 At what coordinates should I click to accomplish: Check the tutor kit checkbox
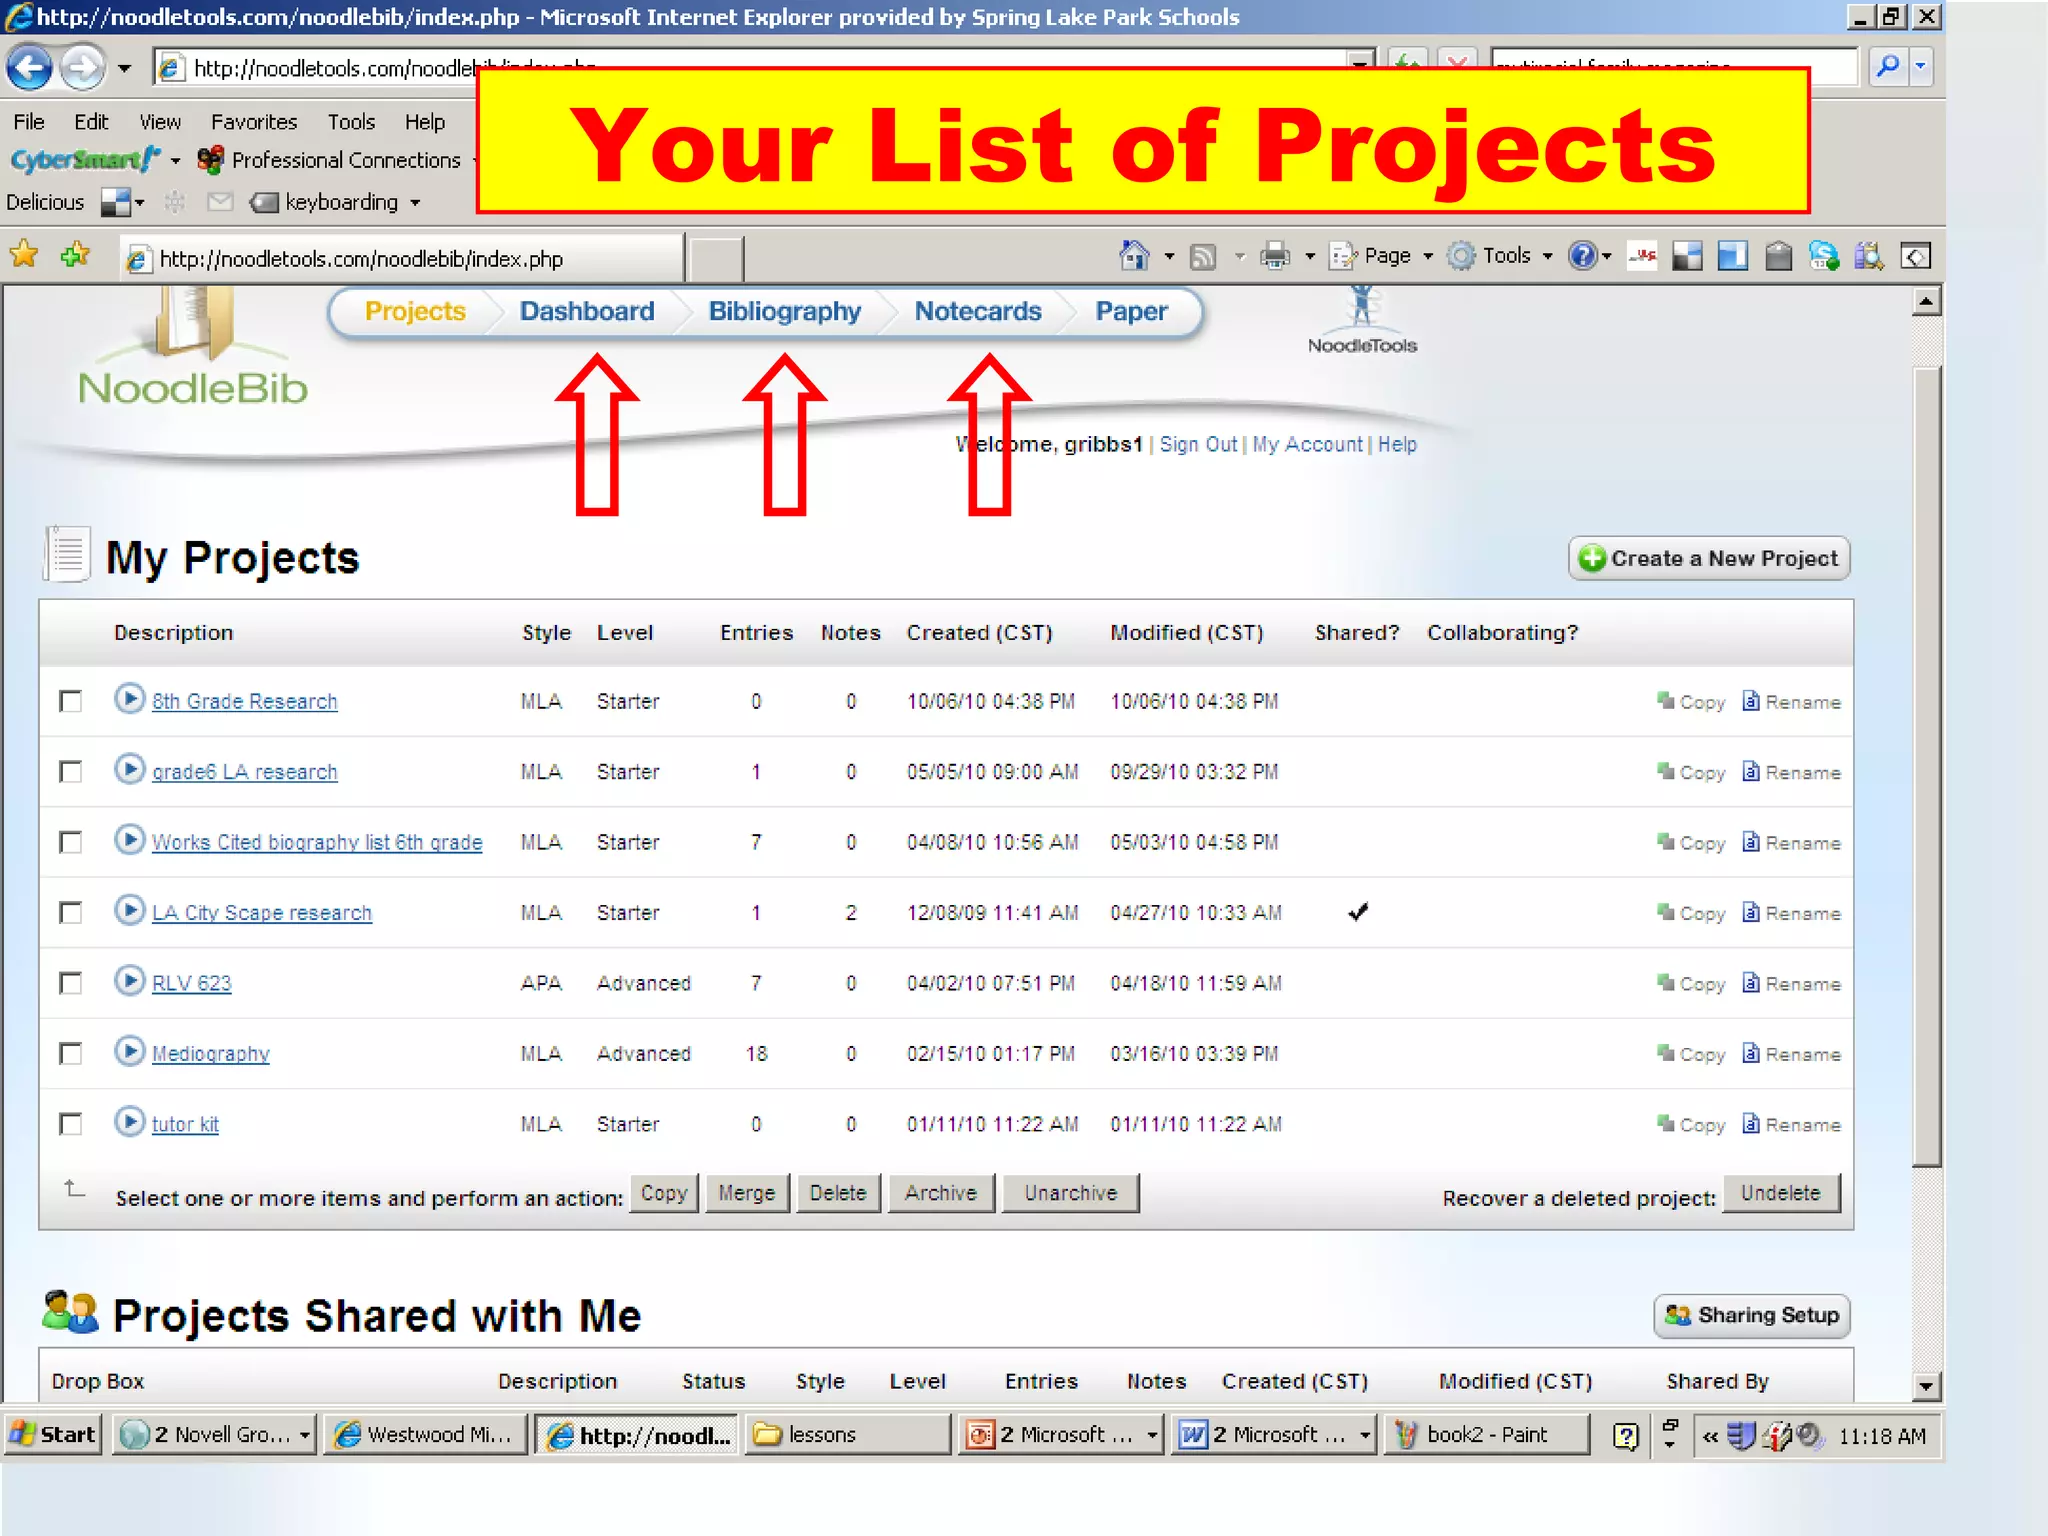(x=70, y=1124)
